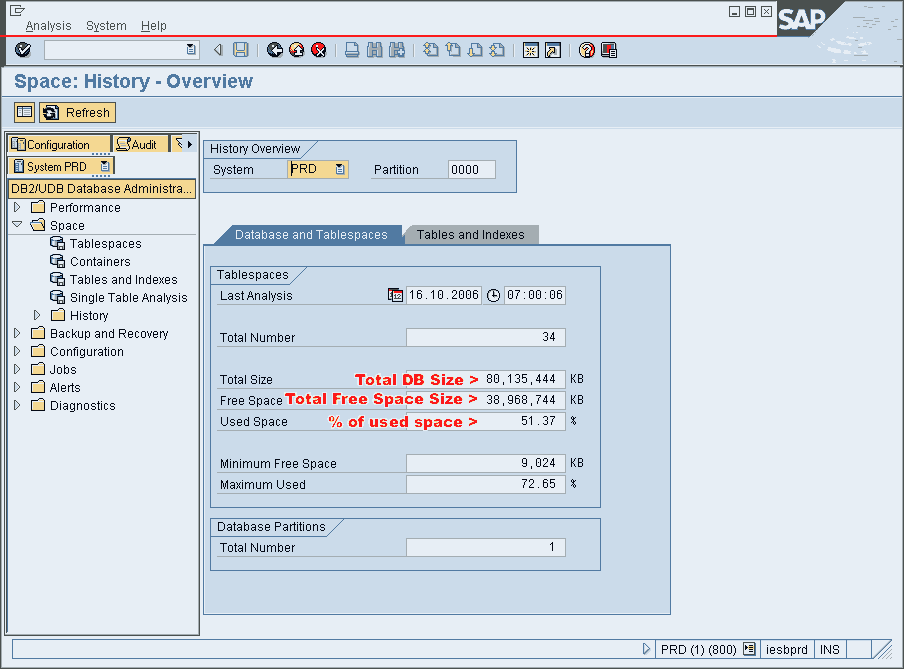Screen dimensions: 904x669
Task: Expand the Performance folder
Action: tap(17, 206)
